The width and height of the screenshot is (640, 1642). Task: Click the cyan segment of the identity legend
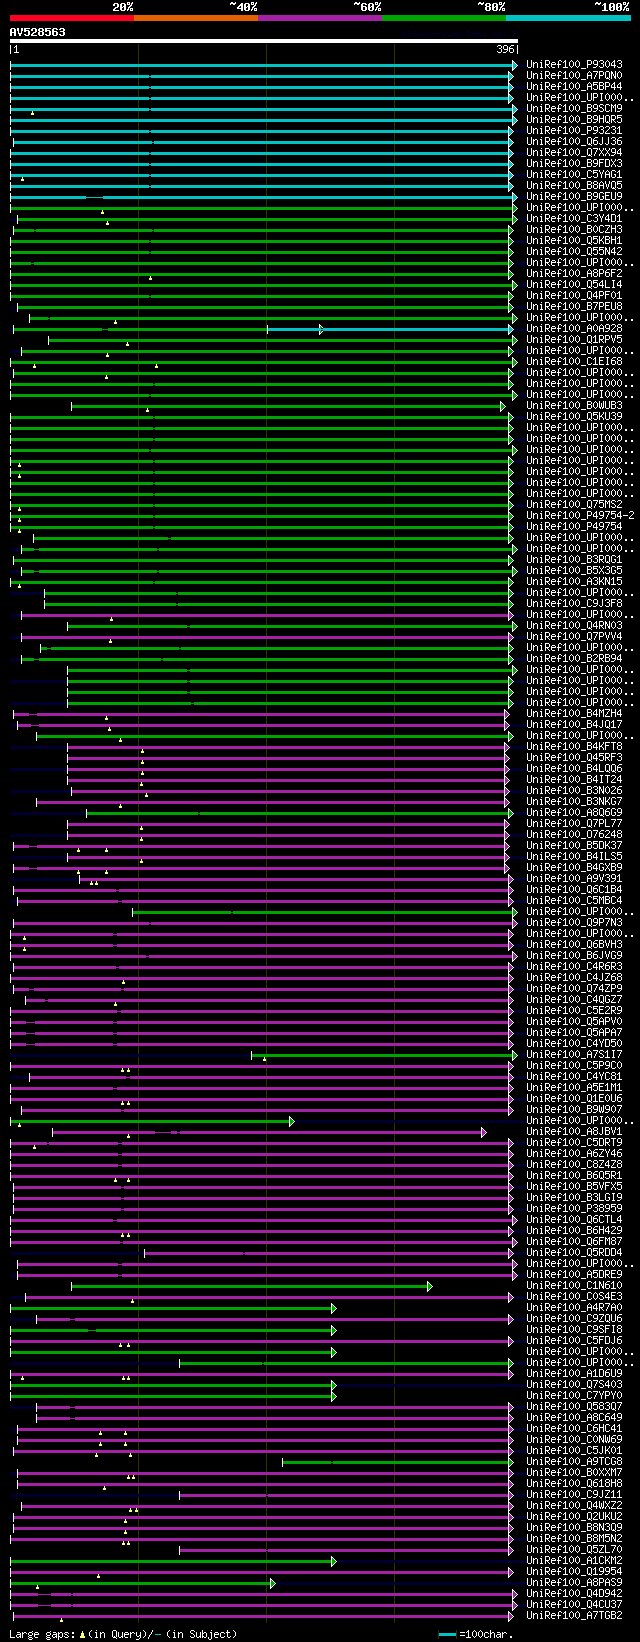[x=568, y=18]
